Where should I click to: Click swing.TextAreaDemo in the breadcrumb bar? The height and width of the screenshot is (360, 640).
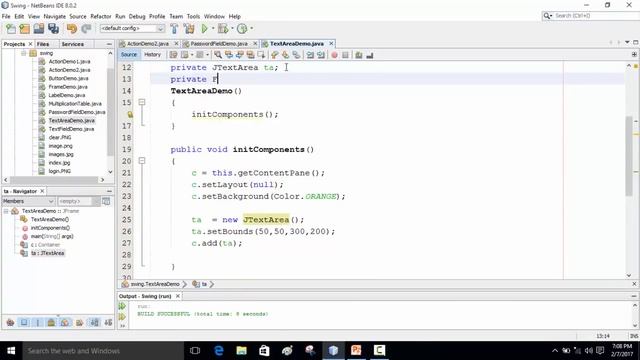click(155, 284)
